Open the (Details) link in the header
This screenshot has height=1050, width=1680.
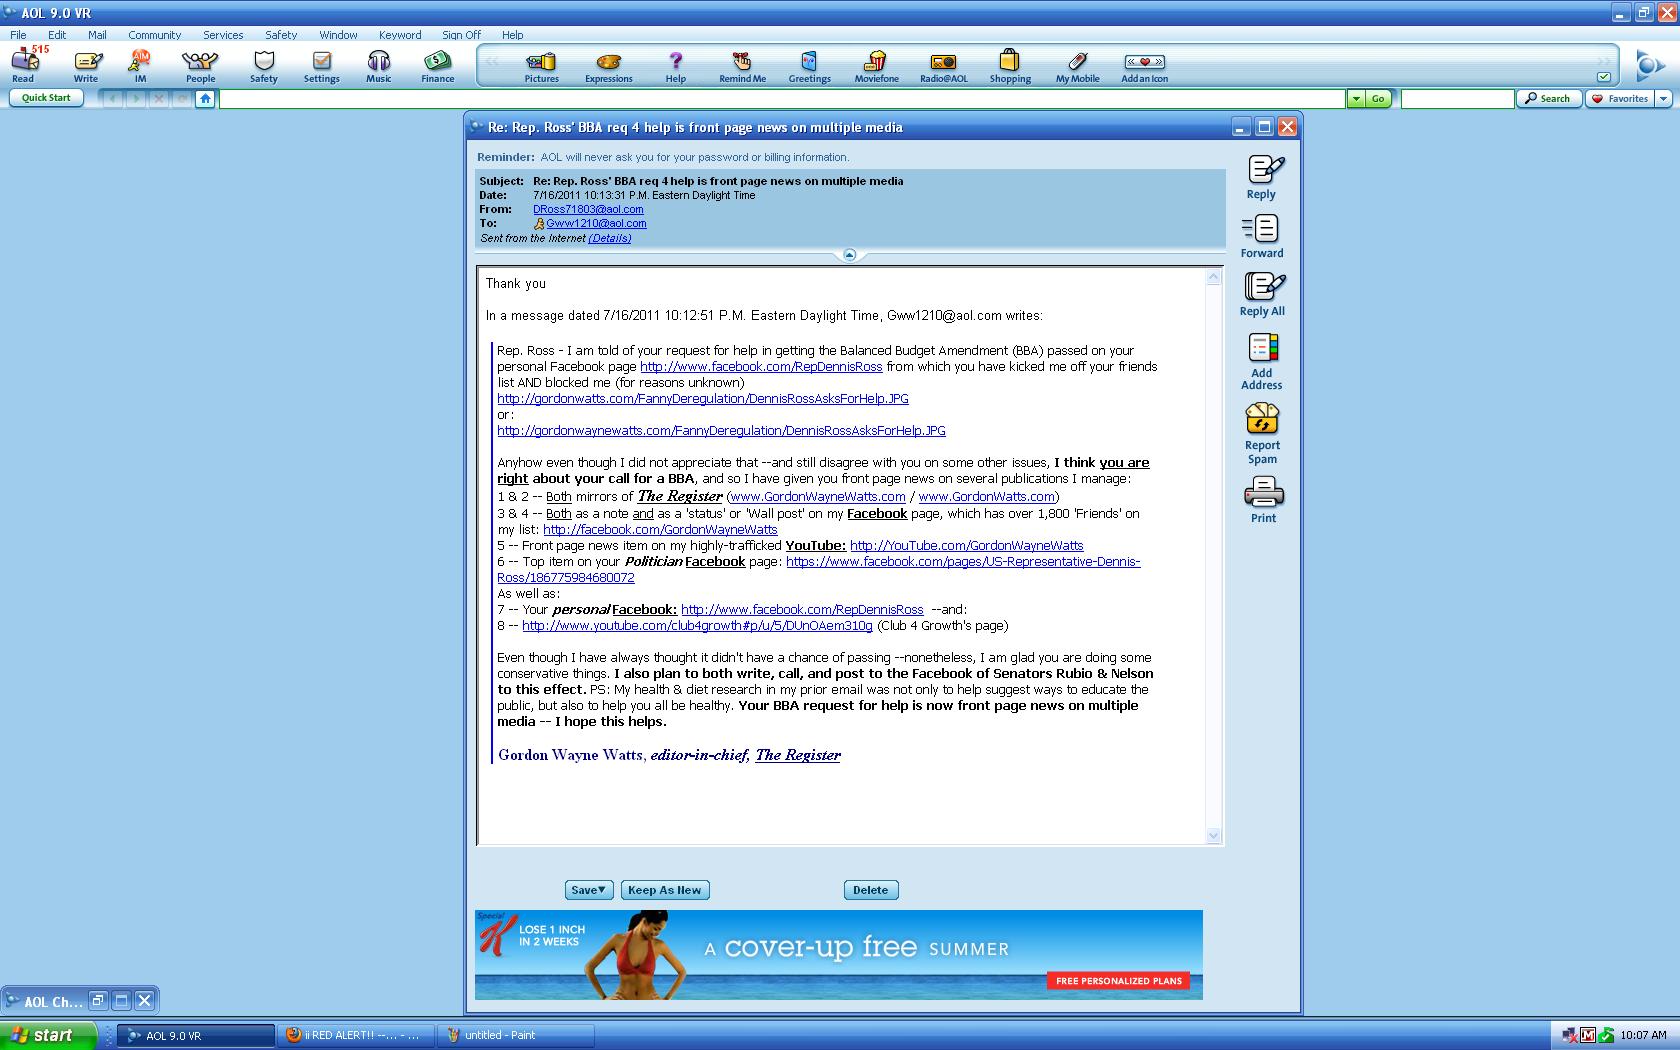click(x=610, y=238)
